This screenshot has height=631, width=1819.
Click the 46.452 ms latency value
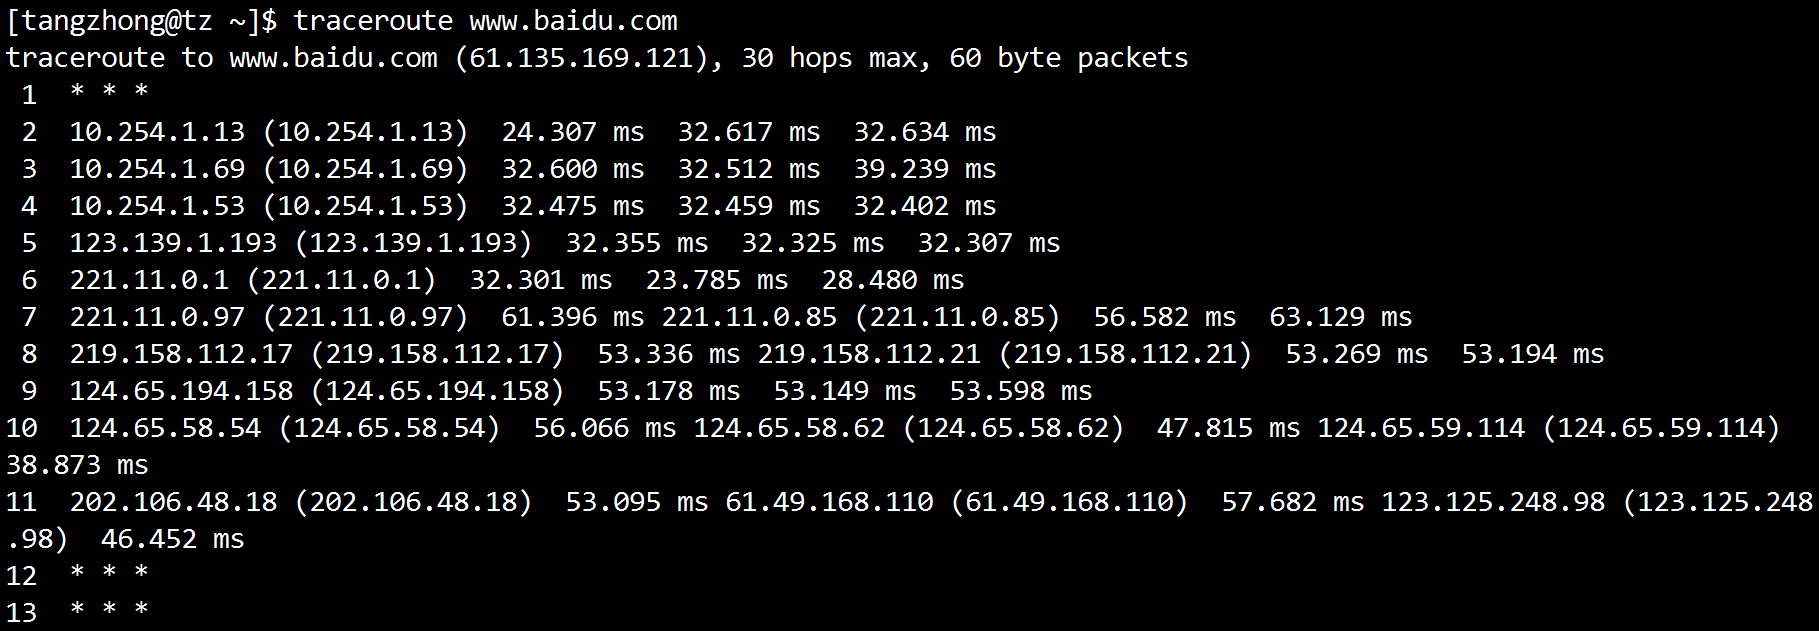point(173,539)
